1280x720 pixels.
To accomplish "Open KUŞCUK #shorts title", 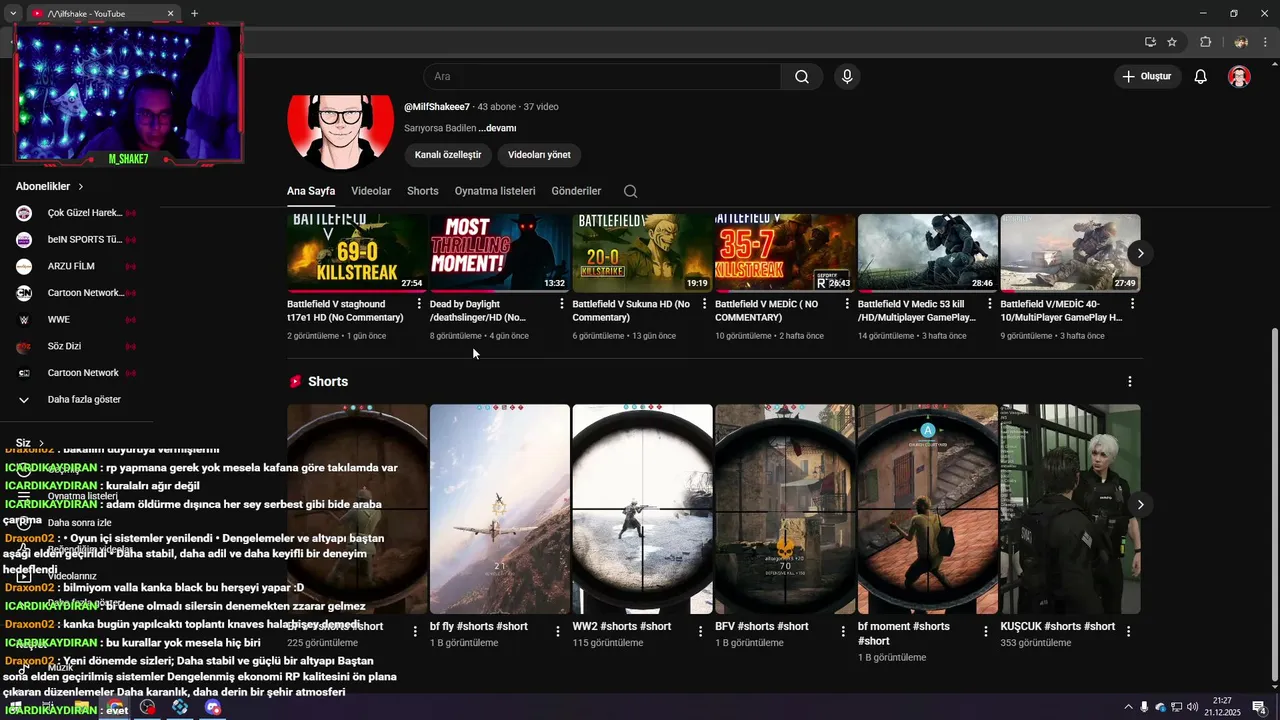I will [x=1057, y=627].
